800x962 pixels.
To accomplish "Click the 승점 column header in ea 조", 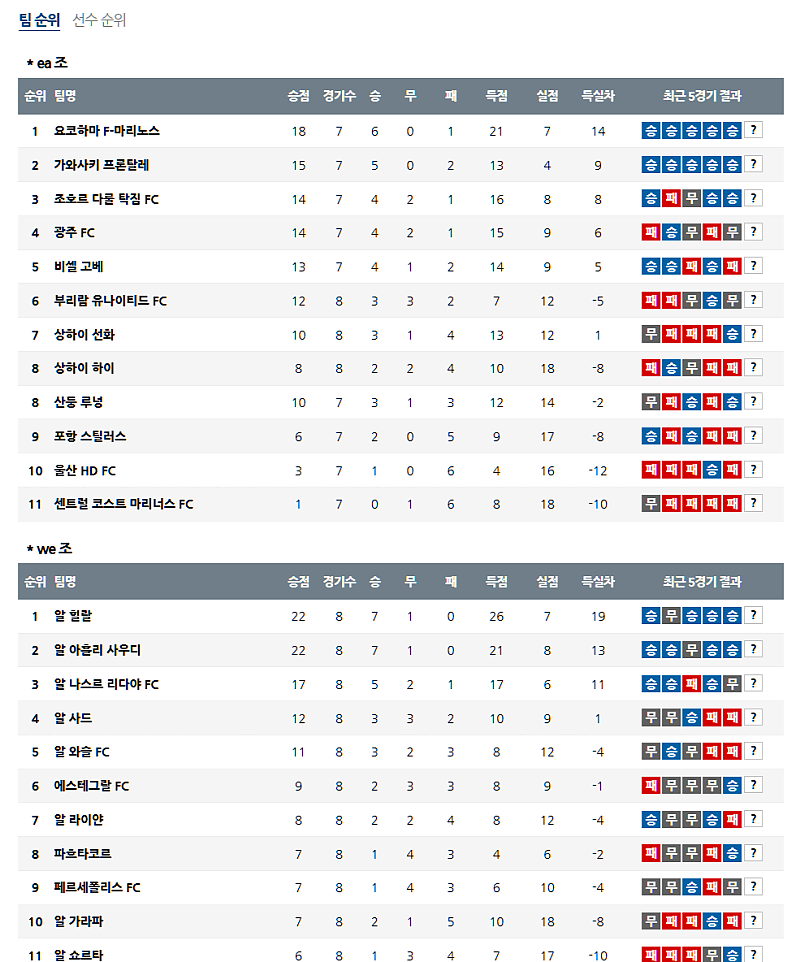I will (x=298, y=96).
